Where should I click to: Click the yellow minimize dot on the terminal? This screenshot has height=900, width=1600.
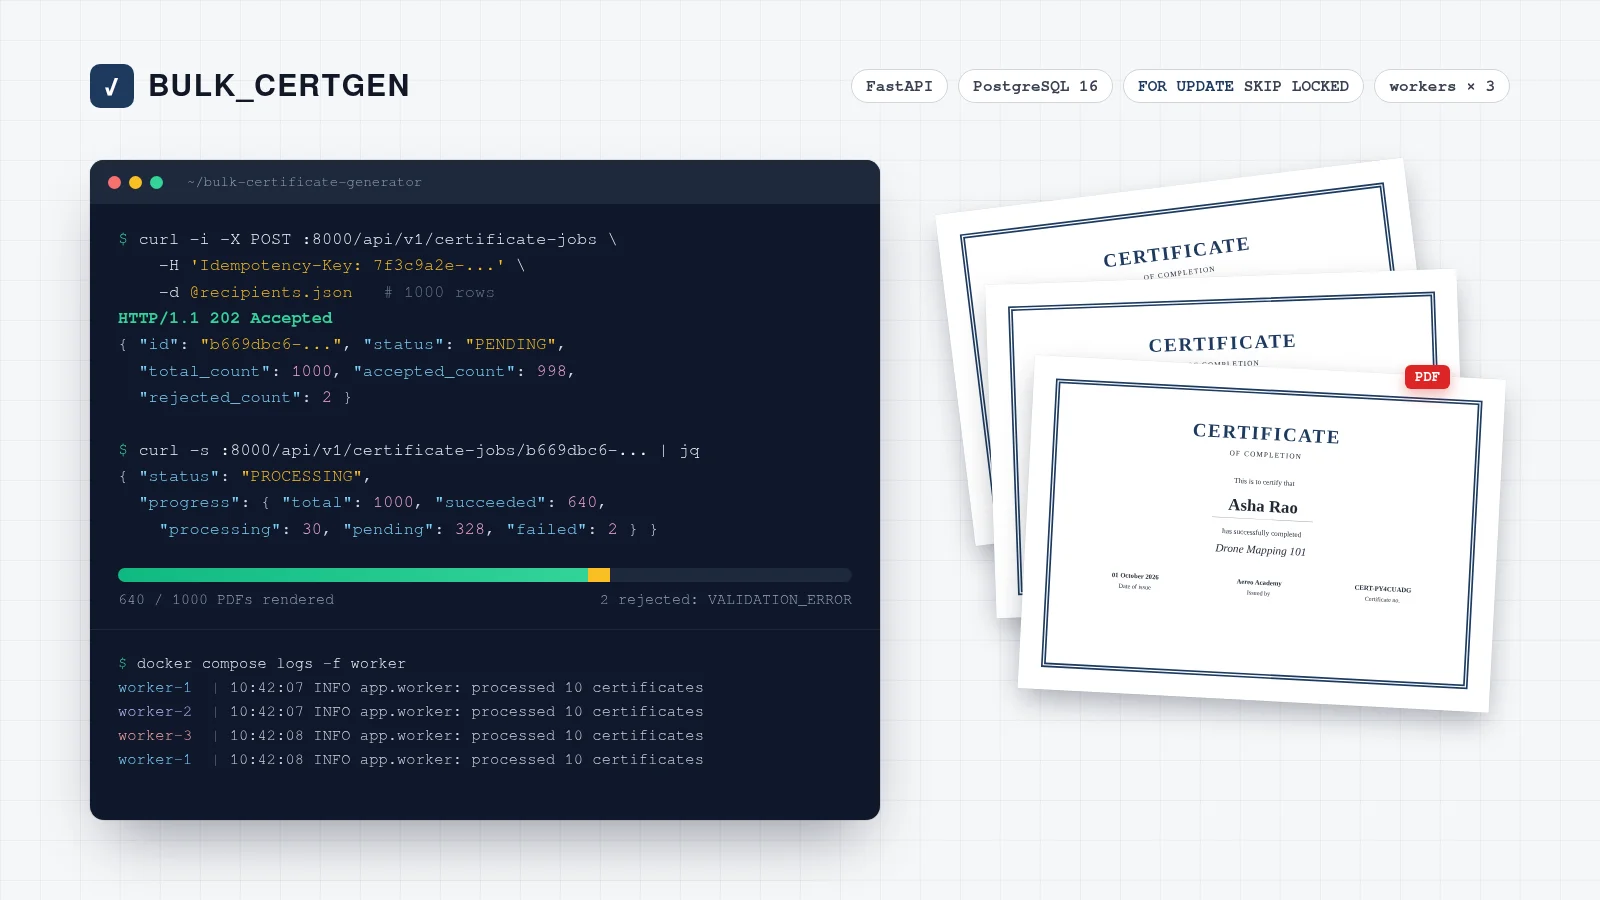[x=135, y=182]
